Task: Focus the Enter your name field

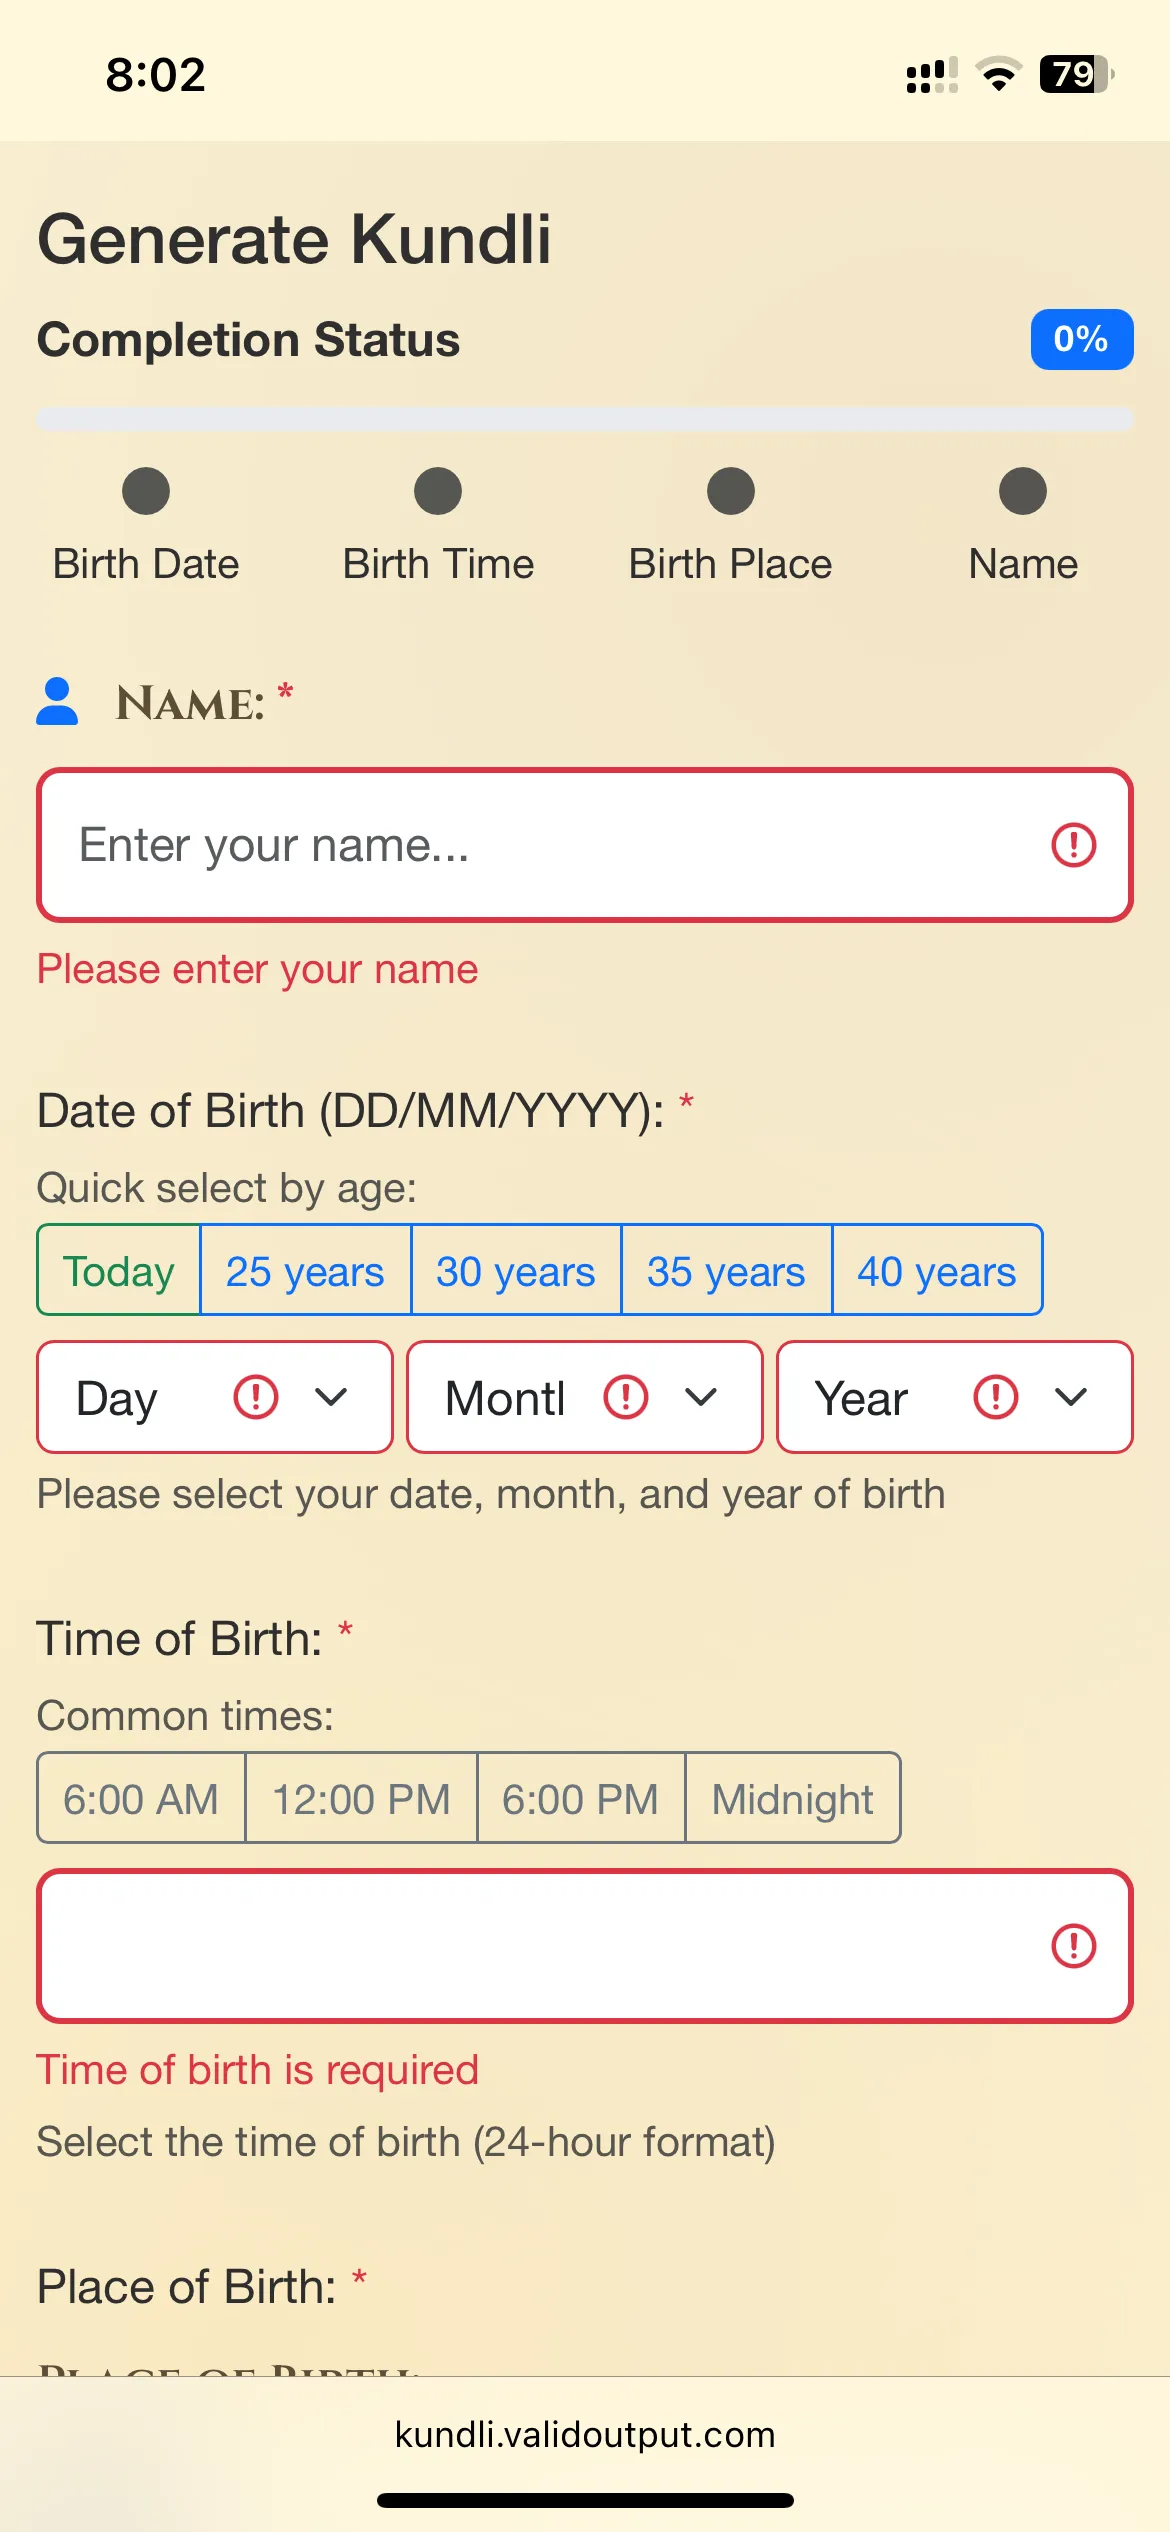Action: [540, 845]
